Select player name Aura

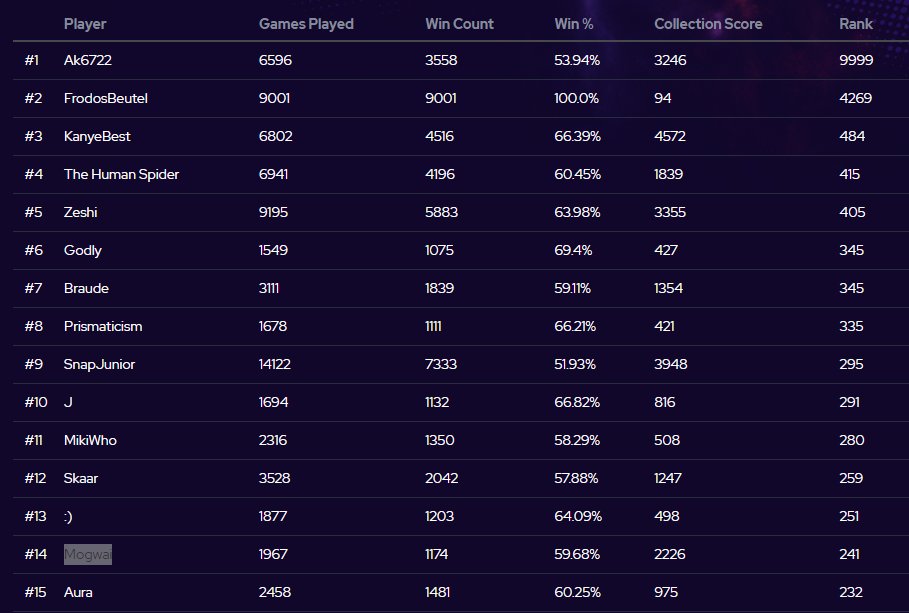pyautogui.click(x=78, y=592)
